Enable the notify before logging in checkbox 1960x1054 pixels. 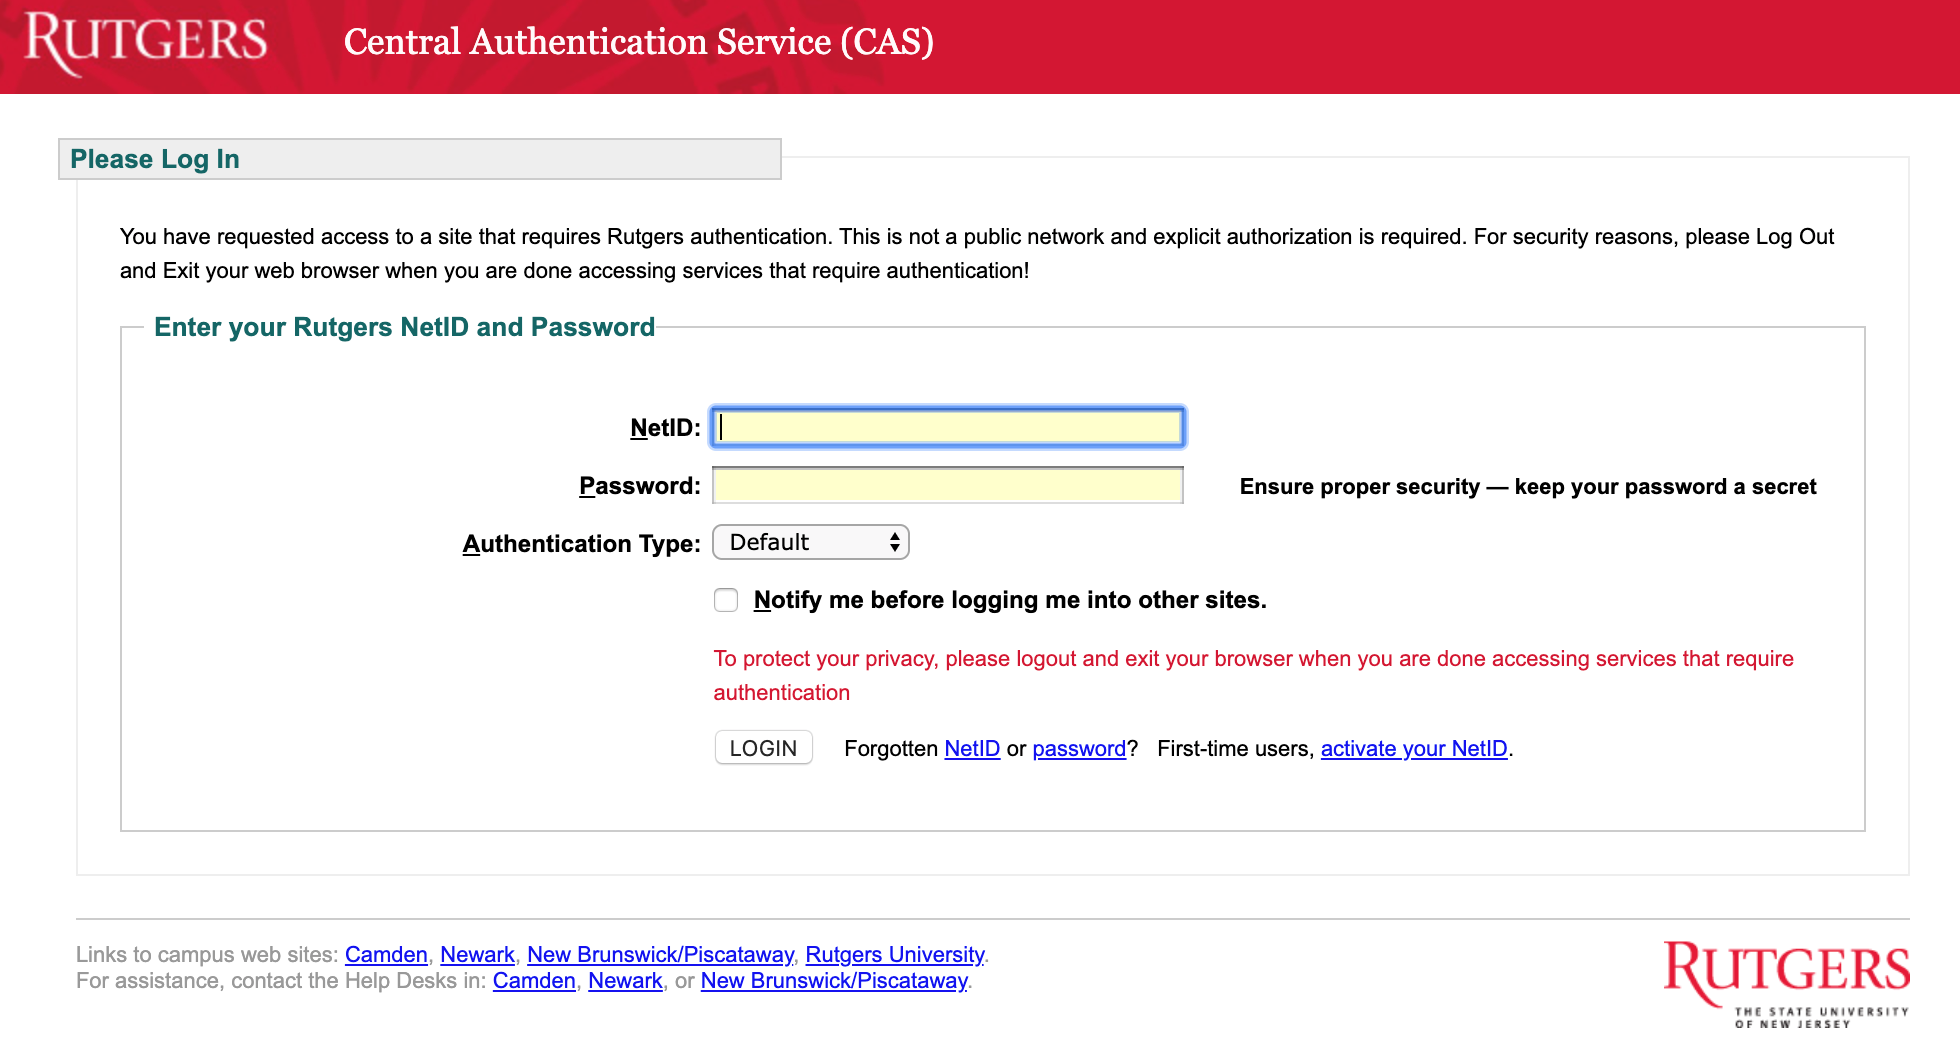click(x=726, y=600)
